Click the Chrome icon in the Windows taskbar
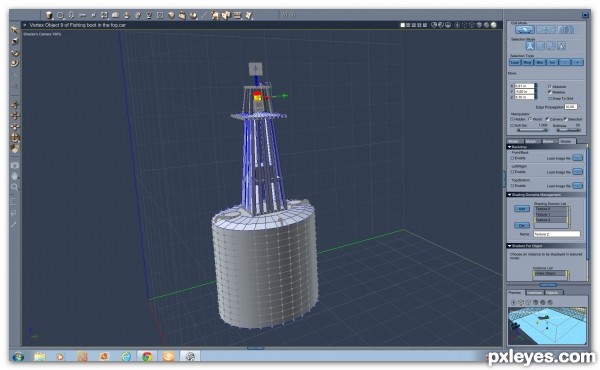The width and height of the screenshot is (600, 370). 147,357
